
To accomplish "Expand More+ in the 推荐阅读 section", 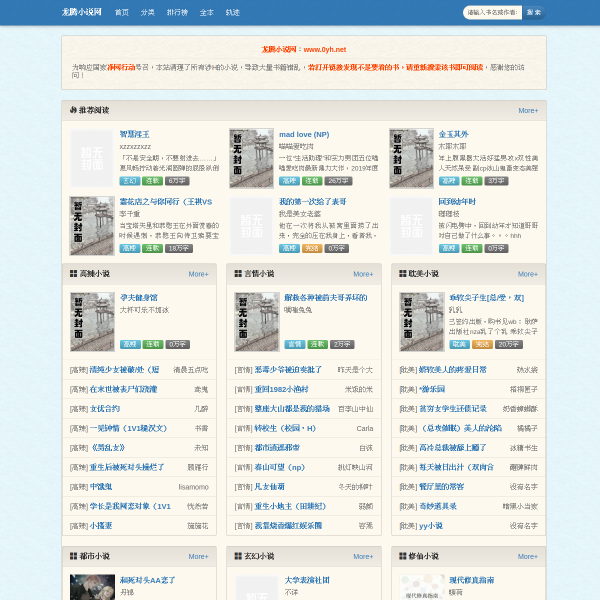I will click(x=528, y=110).
